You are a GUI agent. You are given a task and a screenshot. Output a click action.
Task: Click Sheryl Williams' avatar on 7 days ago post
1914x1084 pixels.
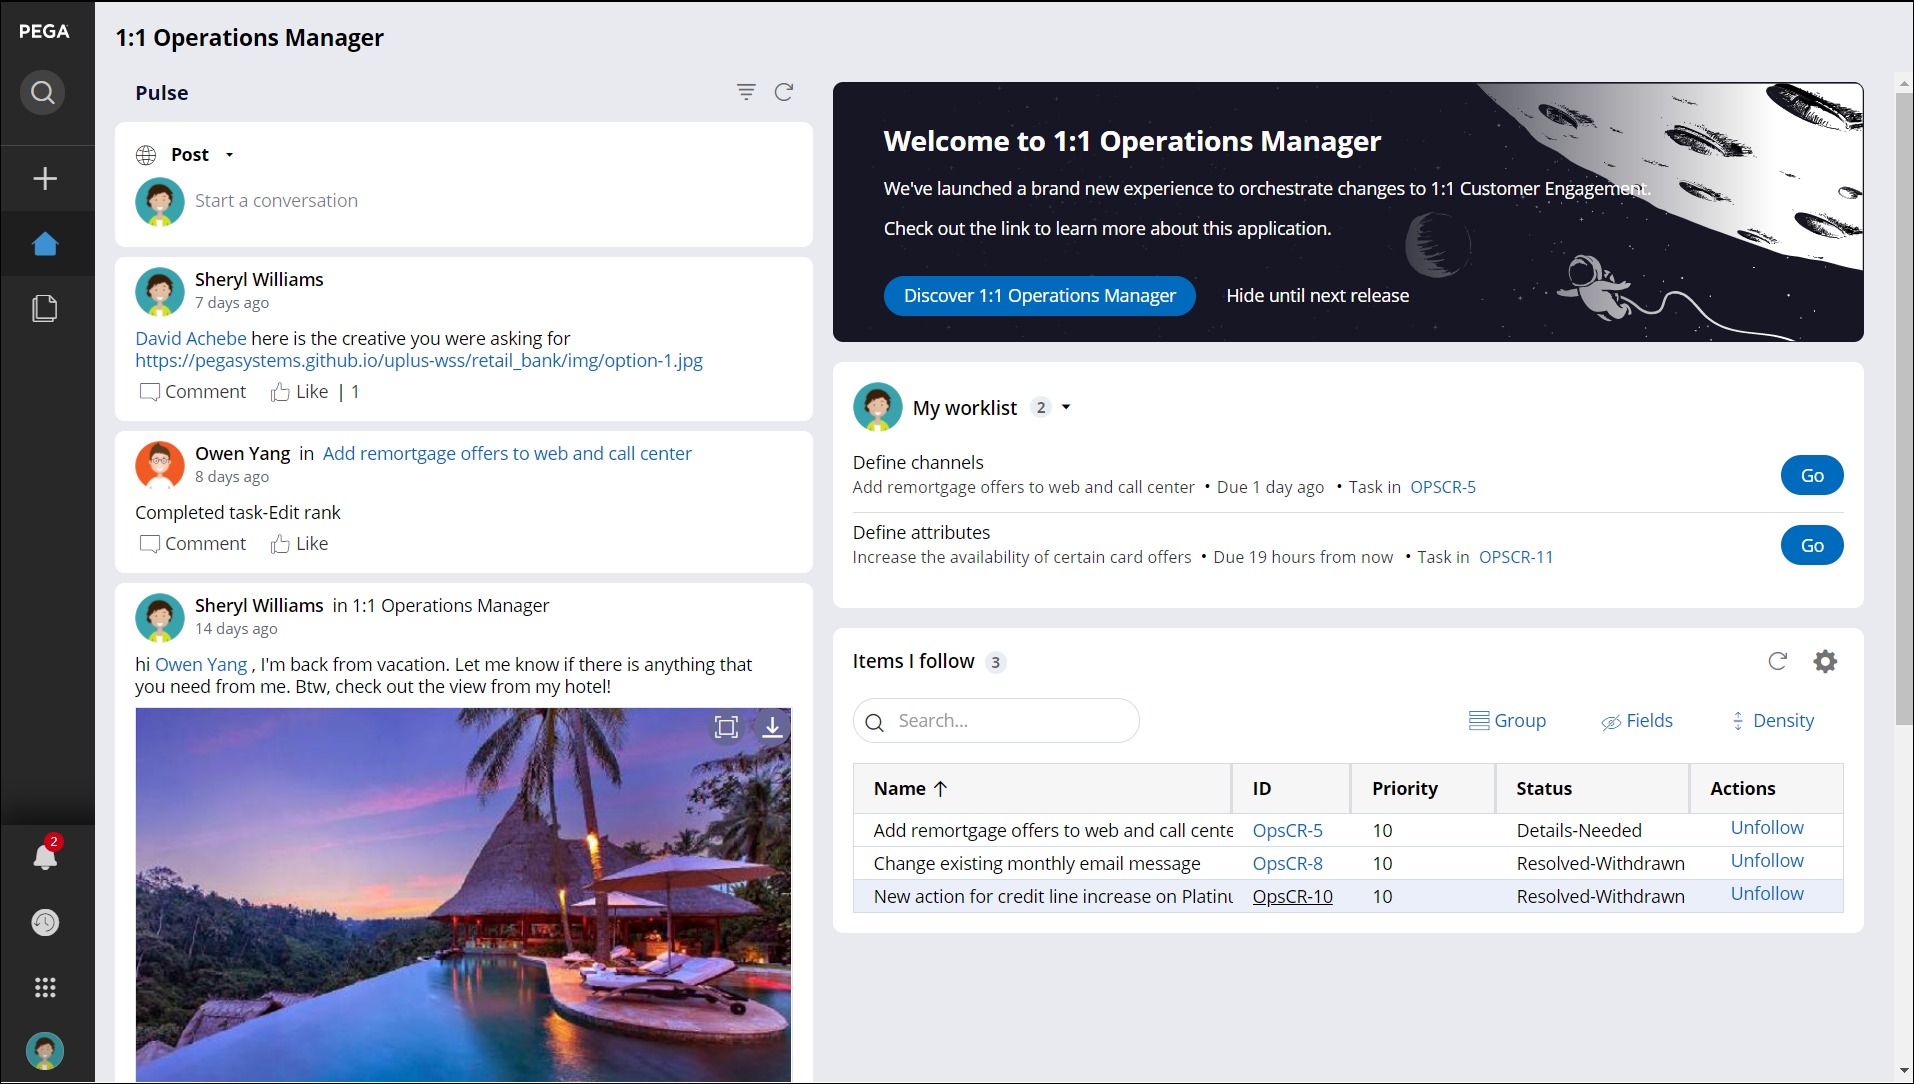[x=160, y=290]
